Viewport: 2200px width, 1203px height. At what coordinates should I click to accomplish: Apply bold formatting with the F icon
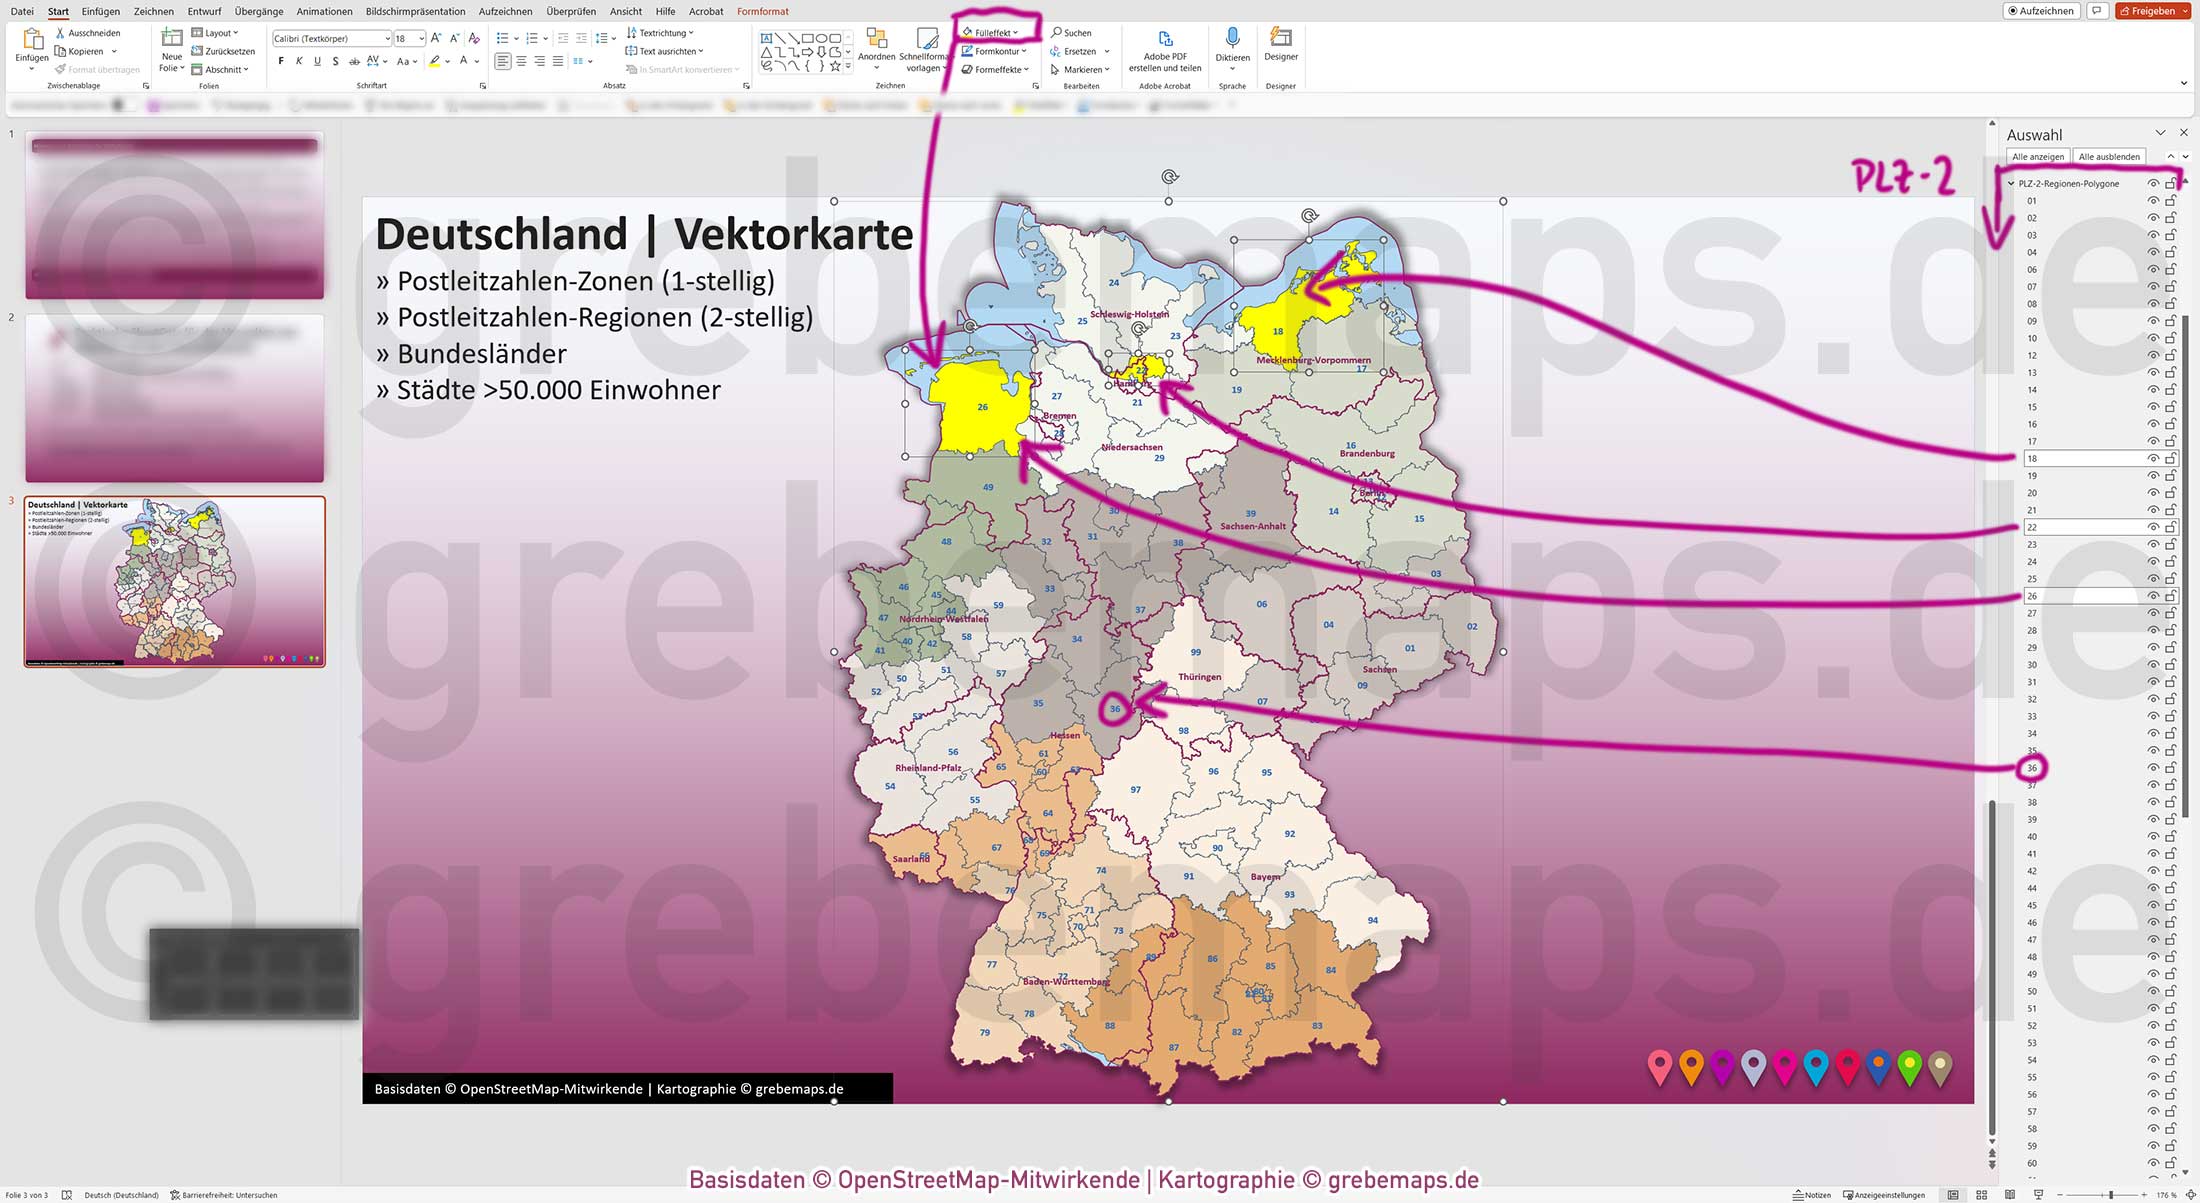tap(280, 60)
